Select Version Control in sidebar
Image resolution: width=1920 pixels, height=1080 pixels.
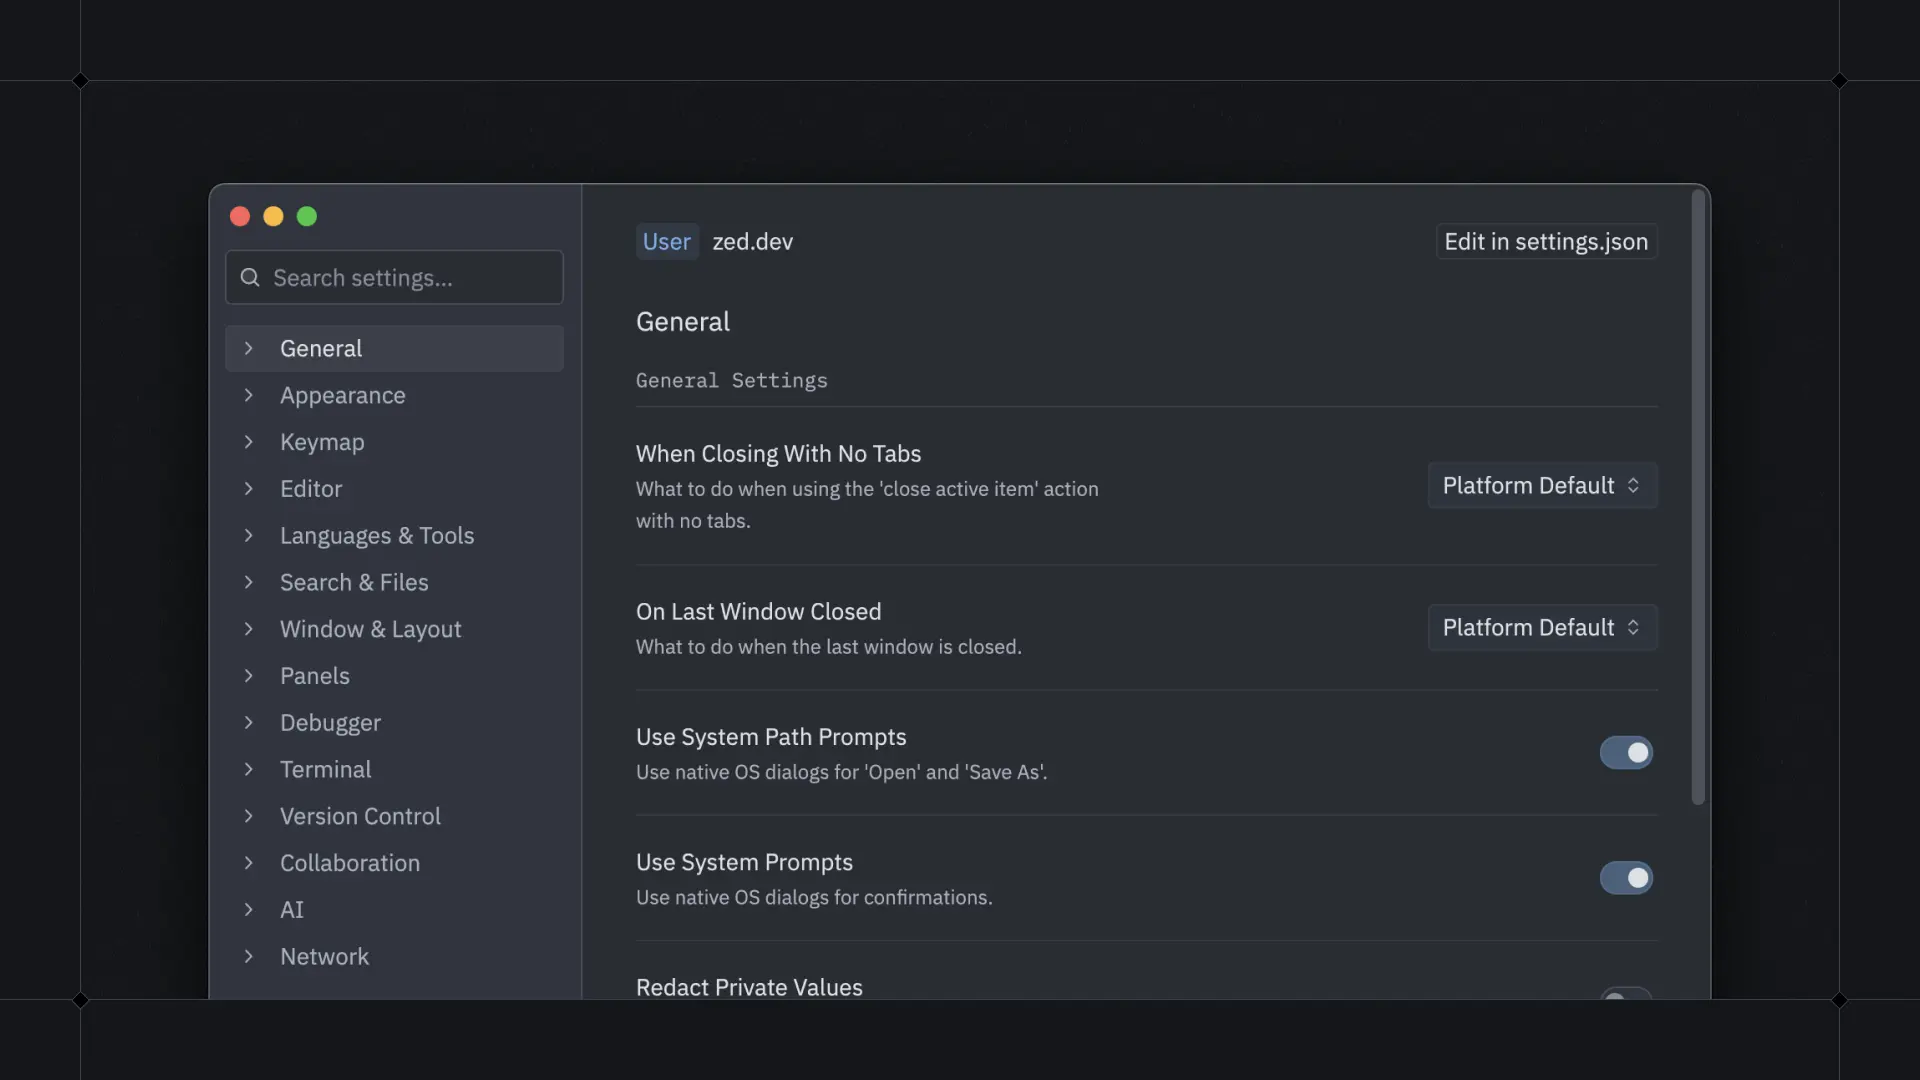tap(360, 816)
